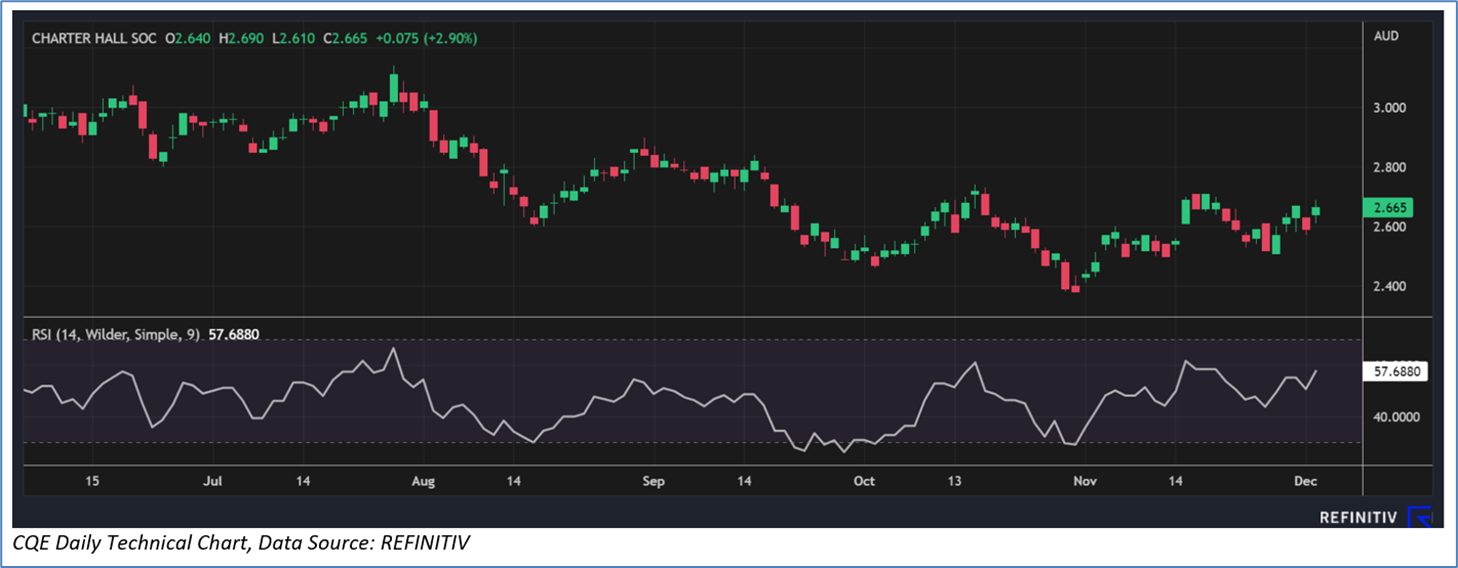
Task: Click the high value H2.690
Action: 240,38
